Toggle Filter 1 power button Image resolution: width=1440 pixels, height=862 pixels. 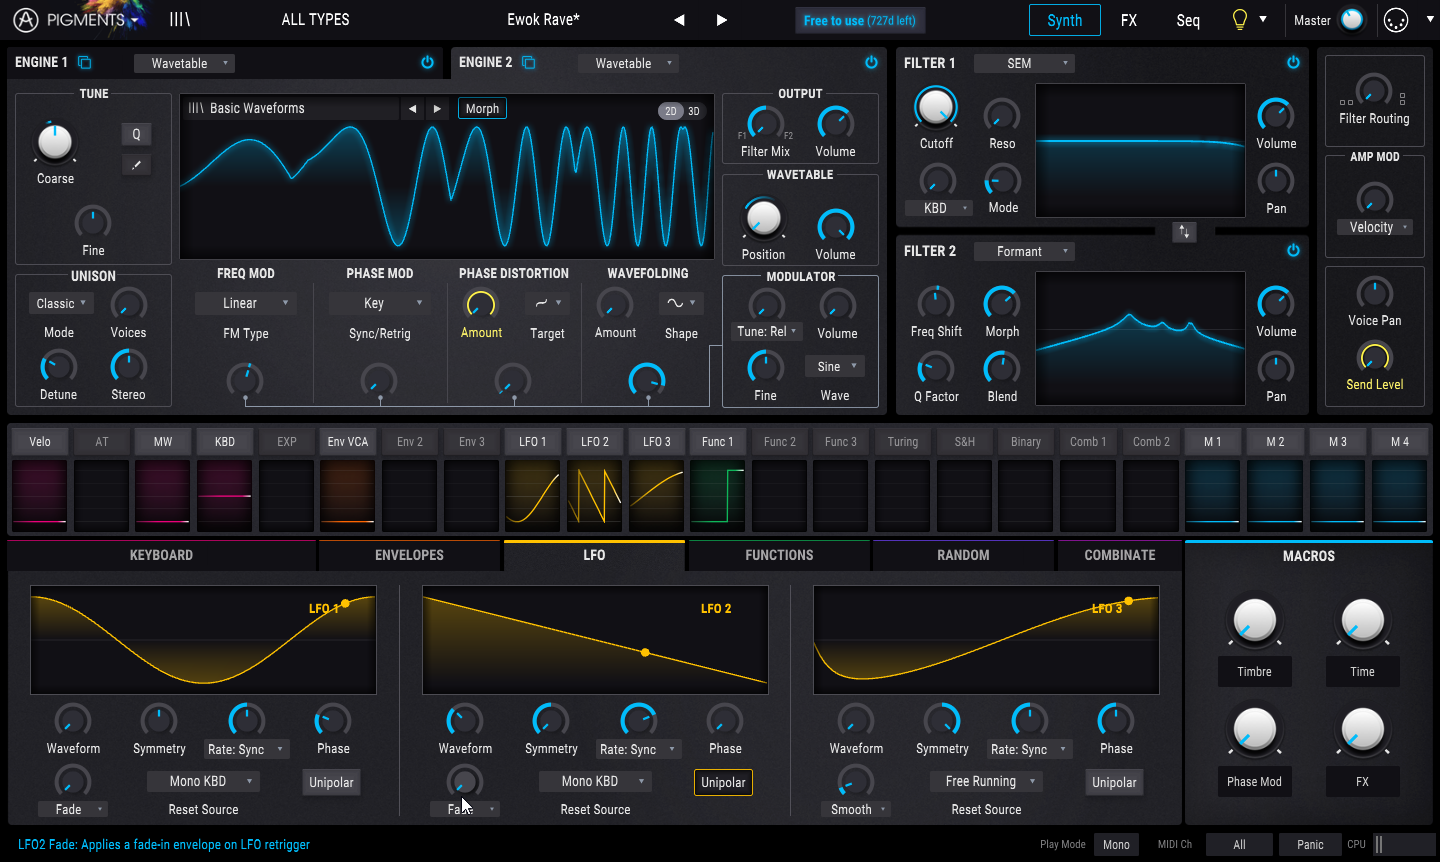click(1293, 62)
